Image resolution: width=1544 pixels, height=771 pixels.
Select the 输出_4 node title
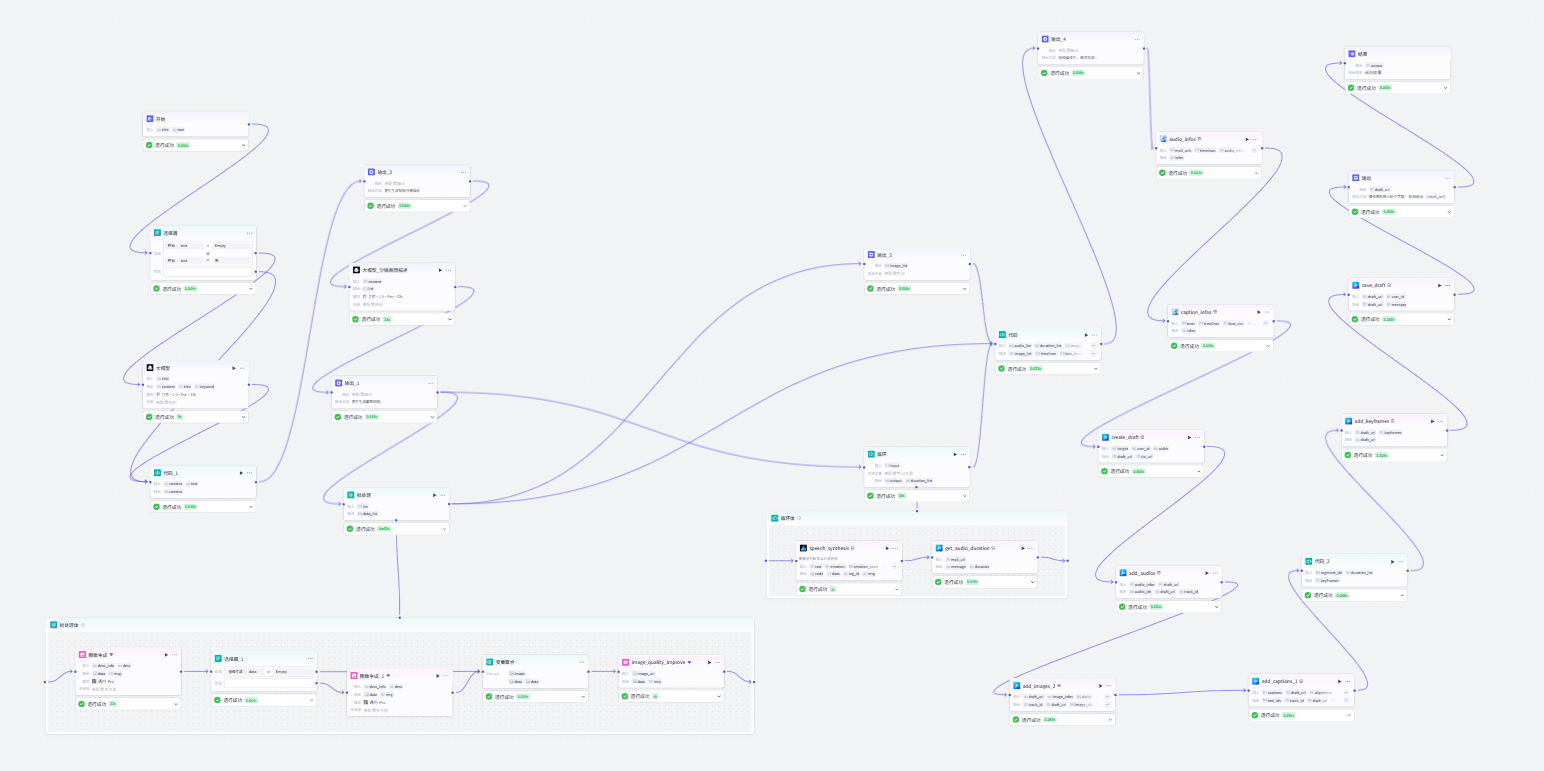[x=1060, y=39]
